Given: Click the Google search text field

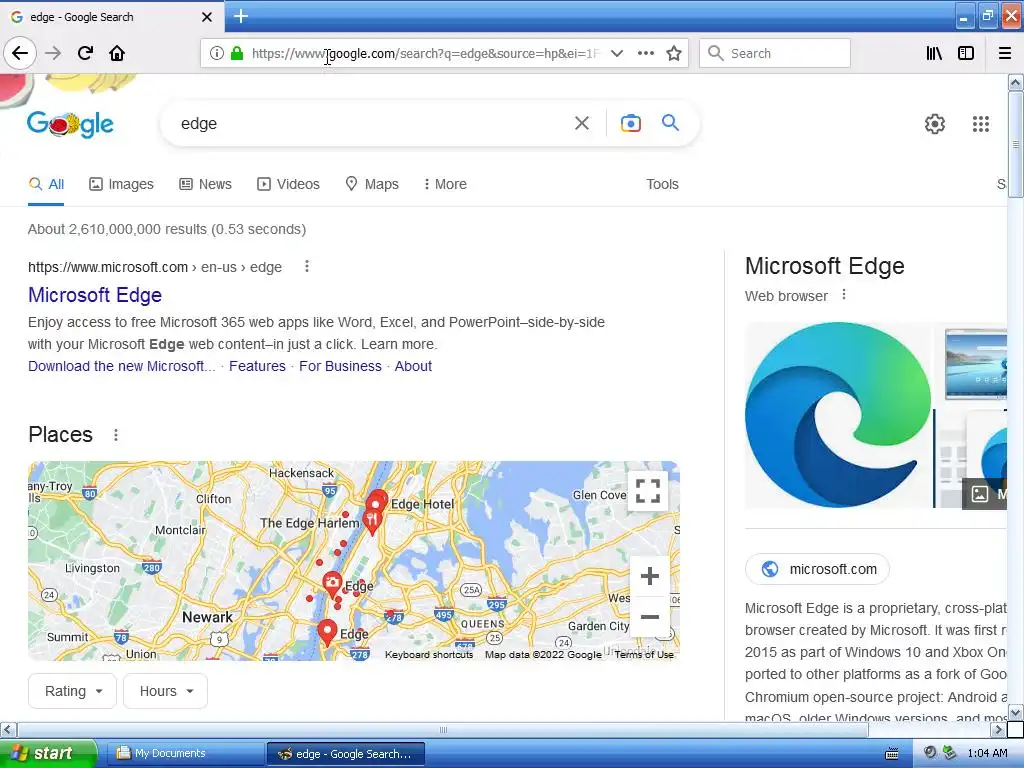Looking at the screenshot, I should click(x=372, y=123).
